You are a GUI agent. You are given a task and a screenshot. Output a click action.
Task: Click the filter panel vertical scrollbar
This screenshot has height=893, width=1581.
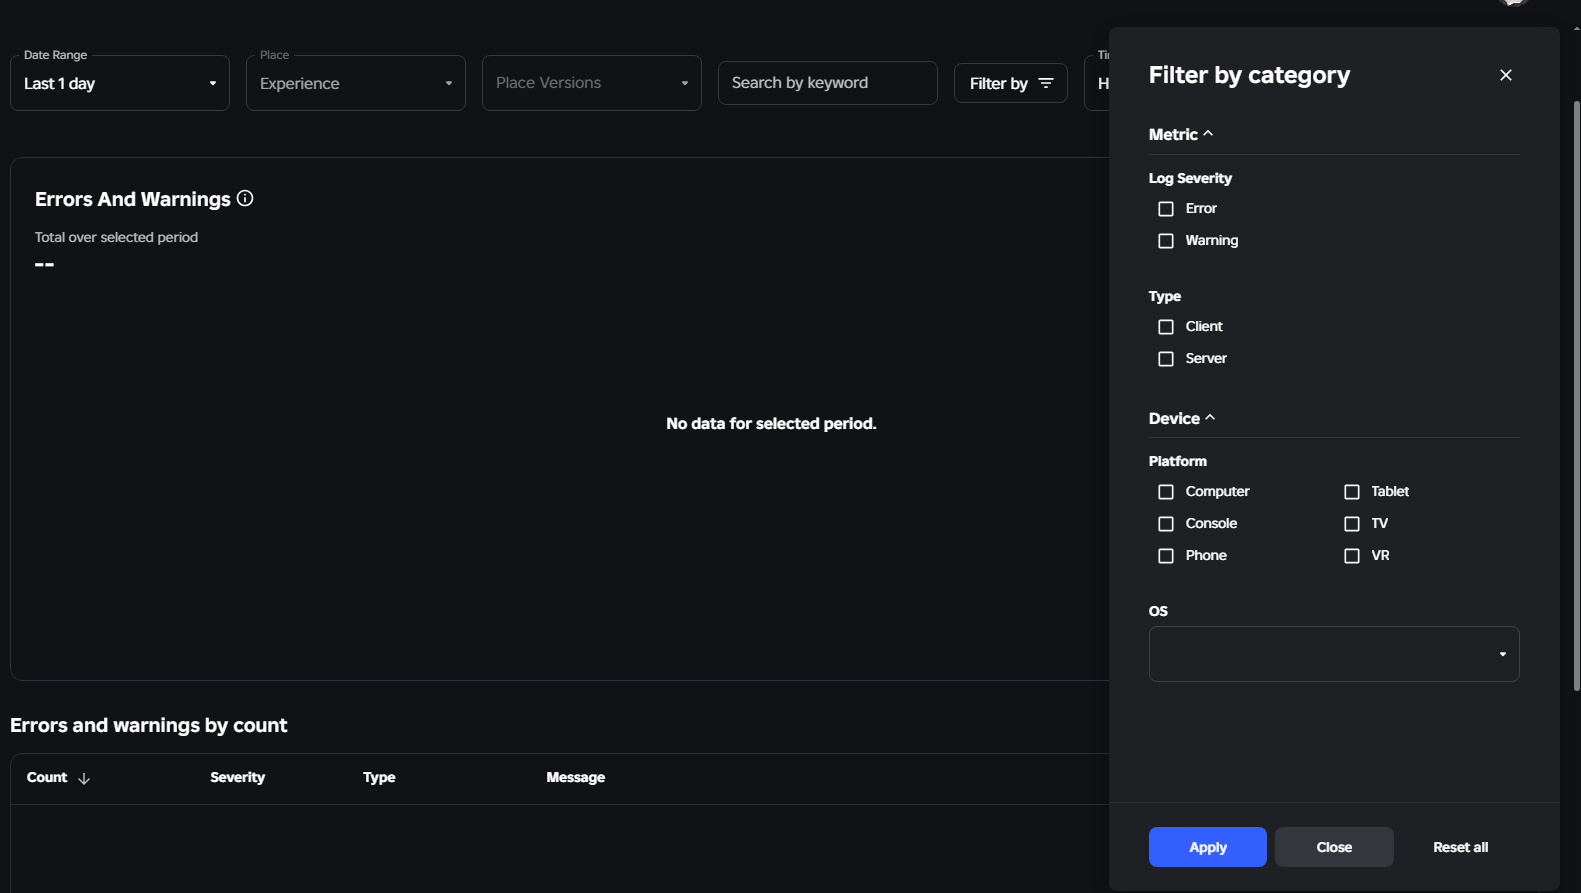(1576, 395)
